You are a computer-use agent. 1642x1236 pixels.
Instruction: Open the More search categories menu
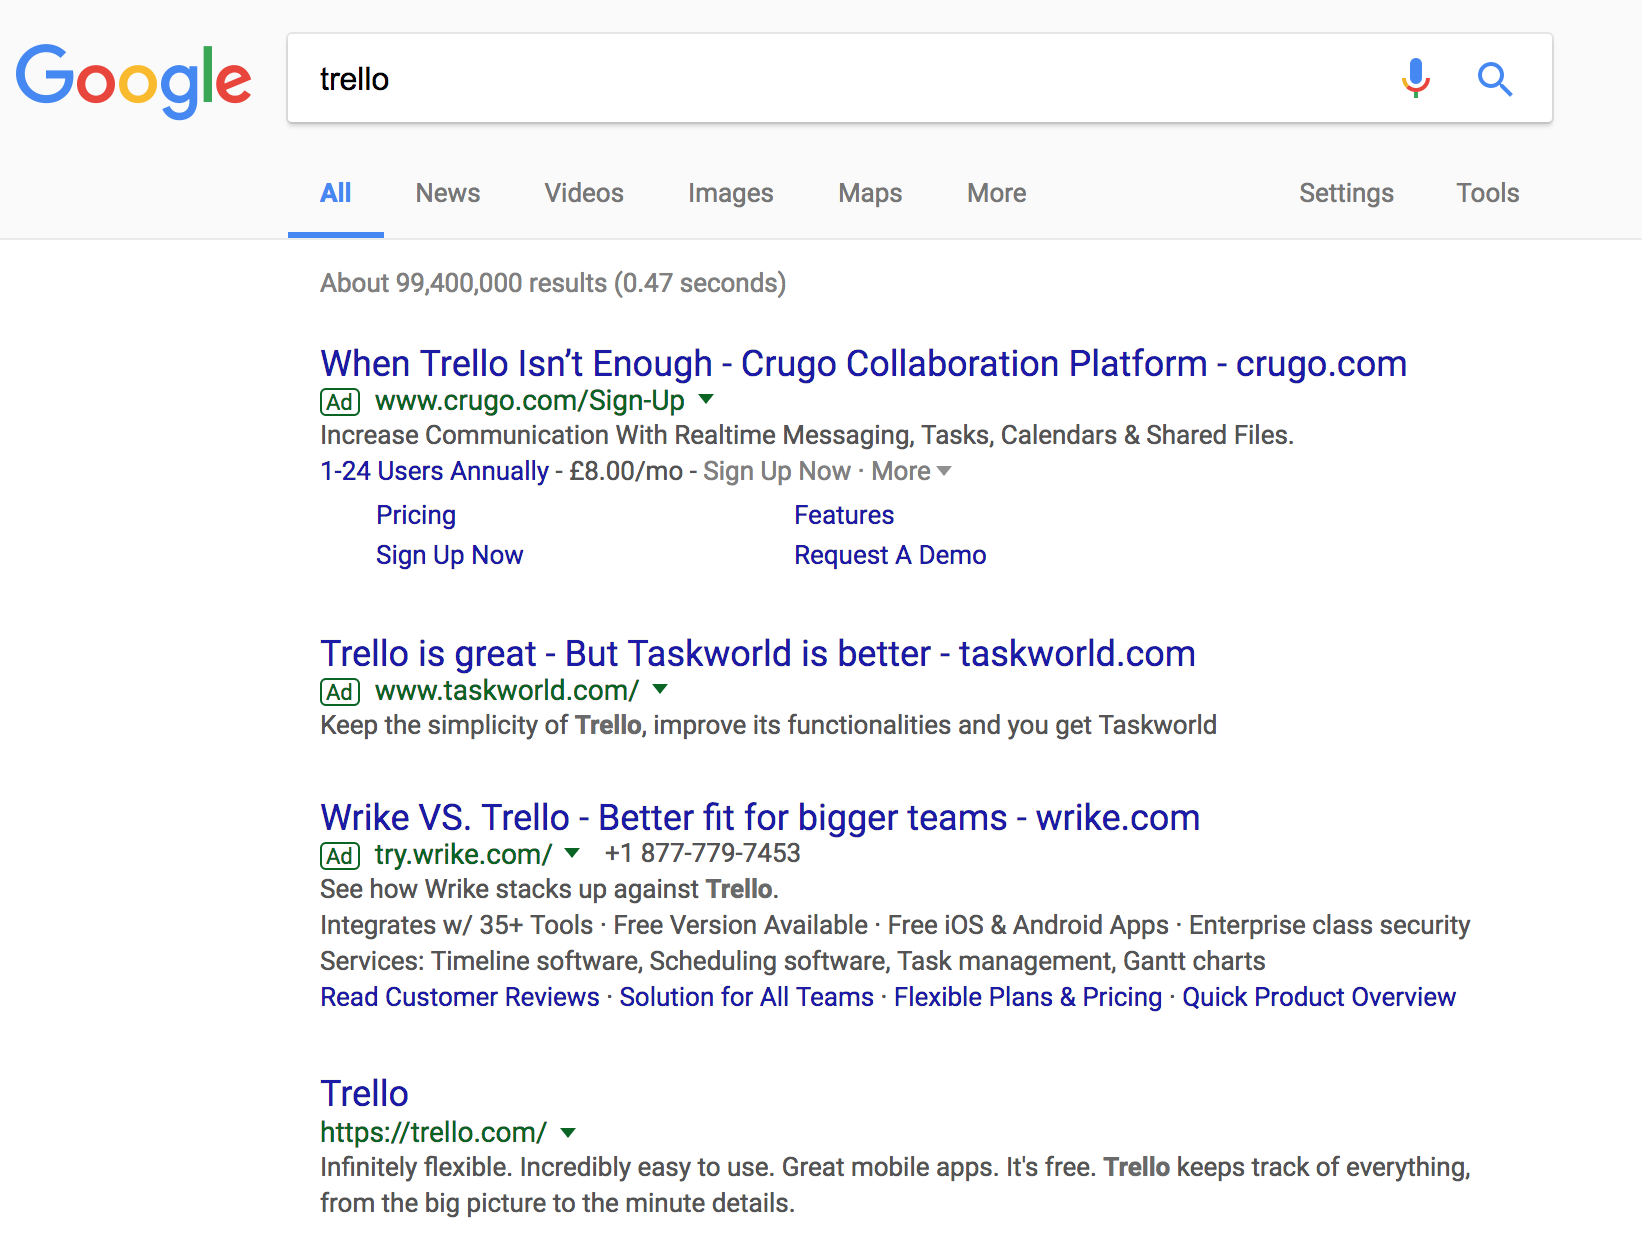click(x=996, y=193)
